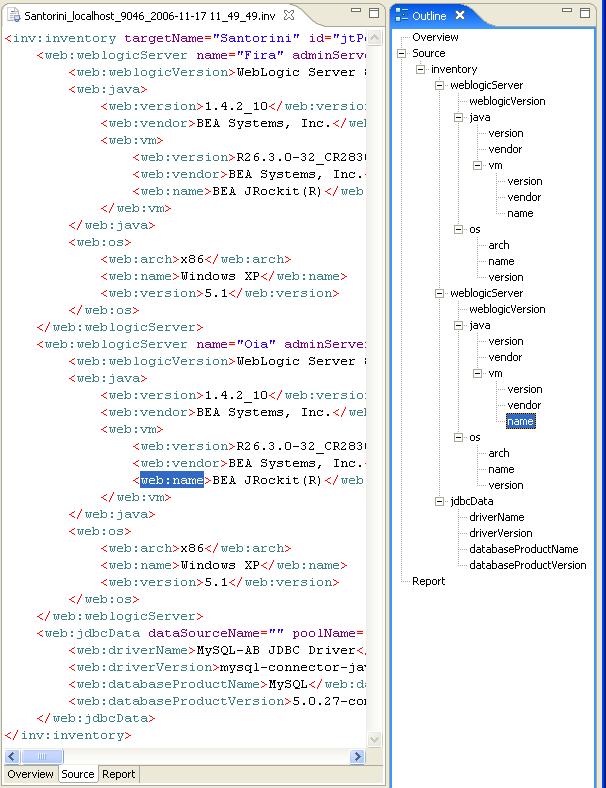Collapse the second os outline node
The image size is (606, 788).
[458, 438]
